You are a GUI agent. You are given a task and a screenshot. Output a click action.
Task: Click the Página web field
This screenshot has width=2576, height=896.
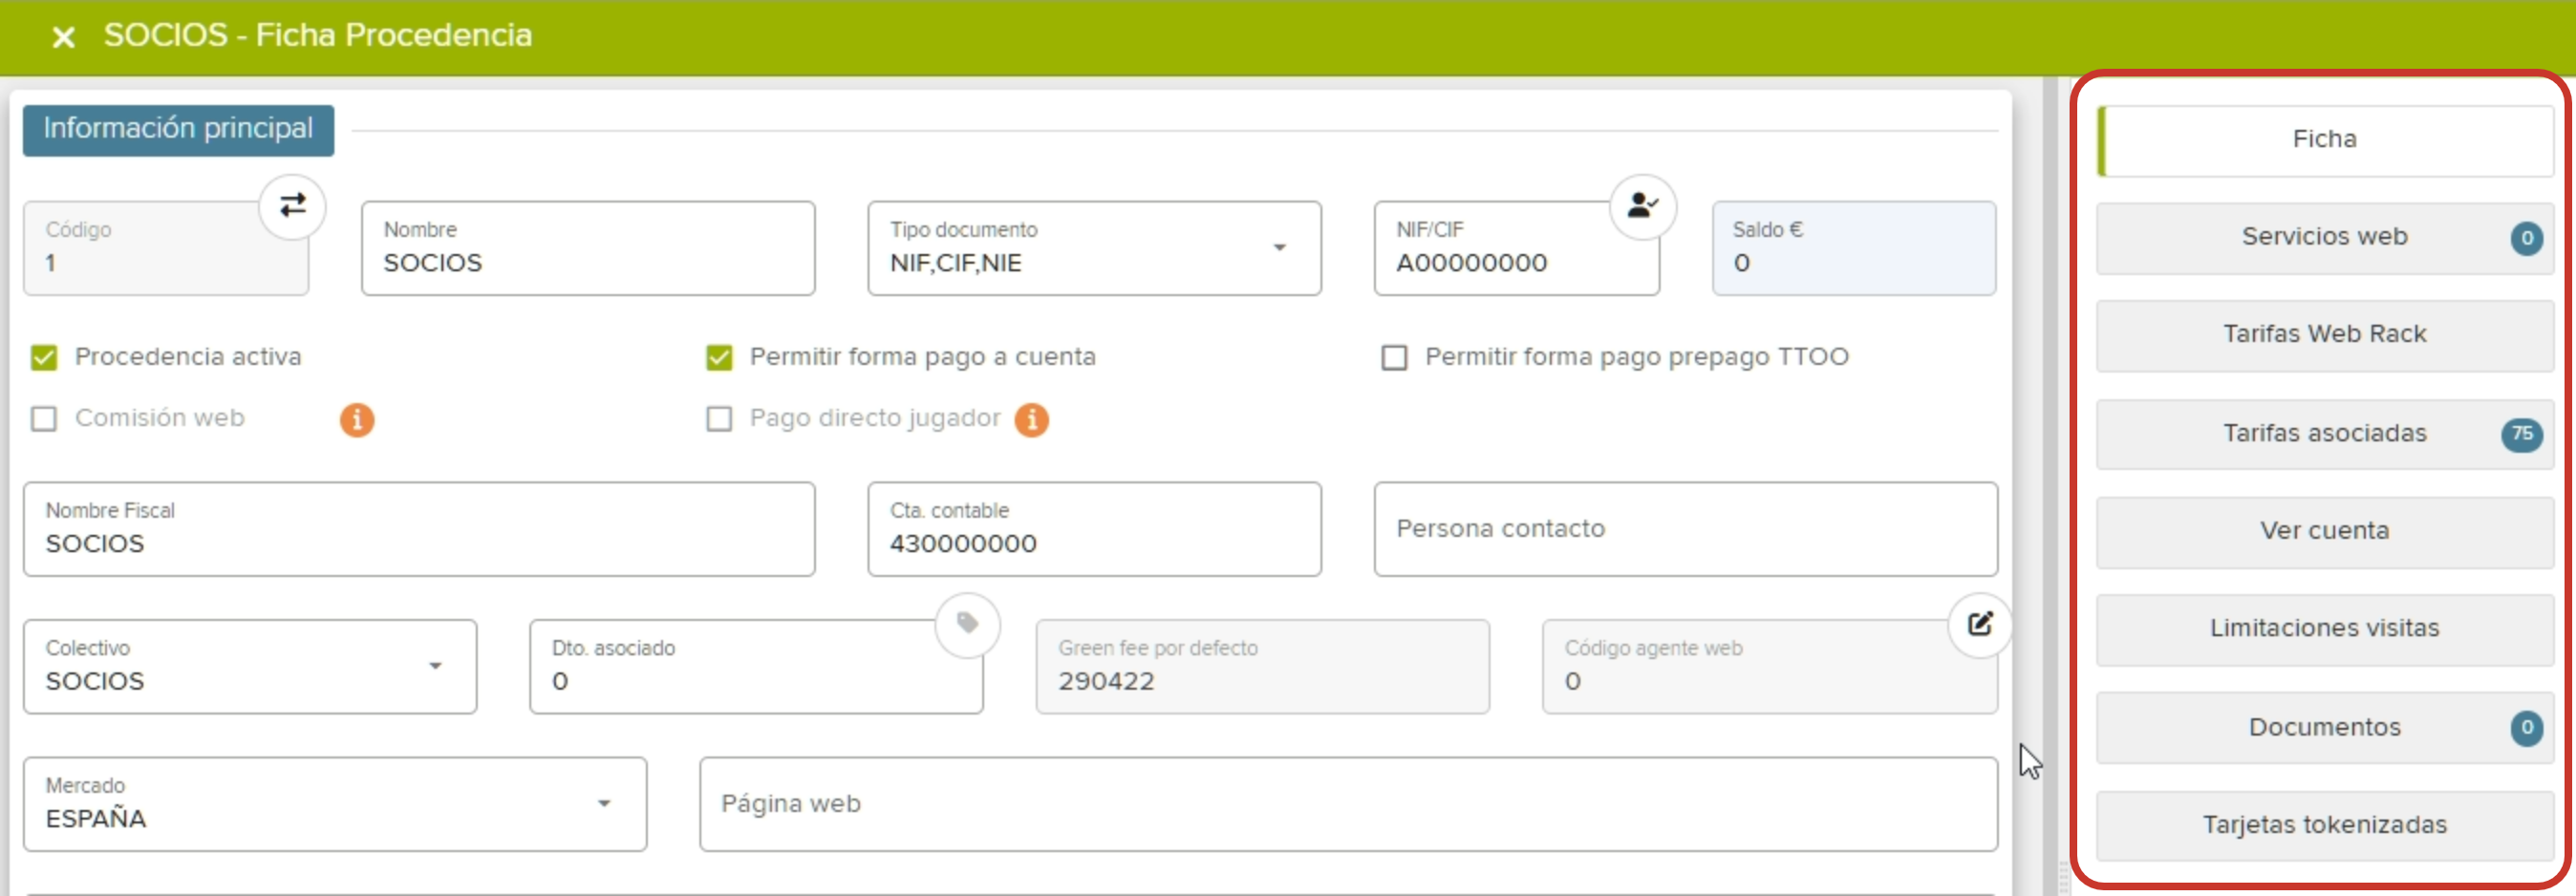1348,804
